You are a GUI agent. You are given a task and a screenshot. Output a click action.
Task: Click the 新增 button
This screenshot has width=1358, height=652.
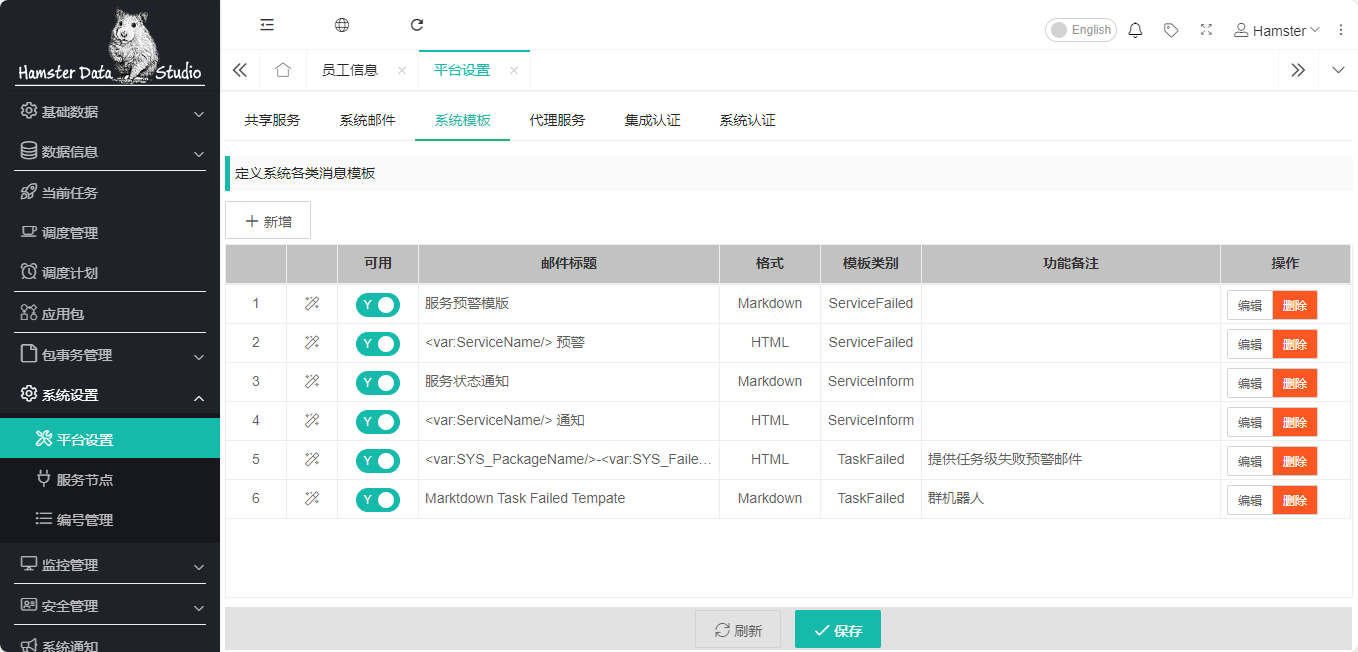coord(268,221)
